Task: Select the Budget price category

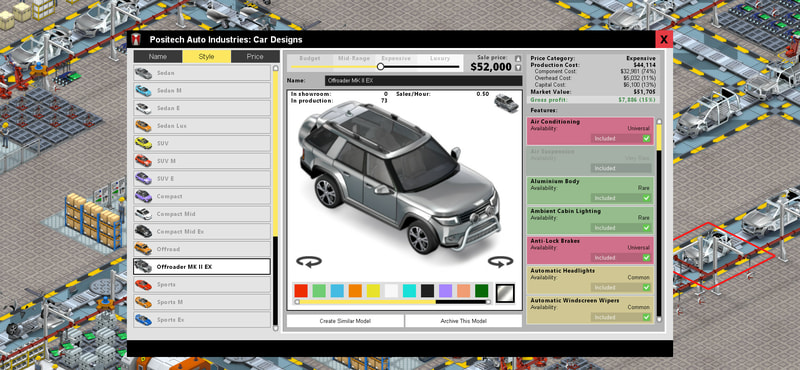Action: [x=310, y=59]
